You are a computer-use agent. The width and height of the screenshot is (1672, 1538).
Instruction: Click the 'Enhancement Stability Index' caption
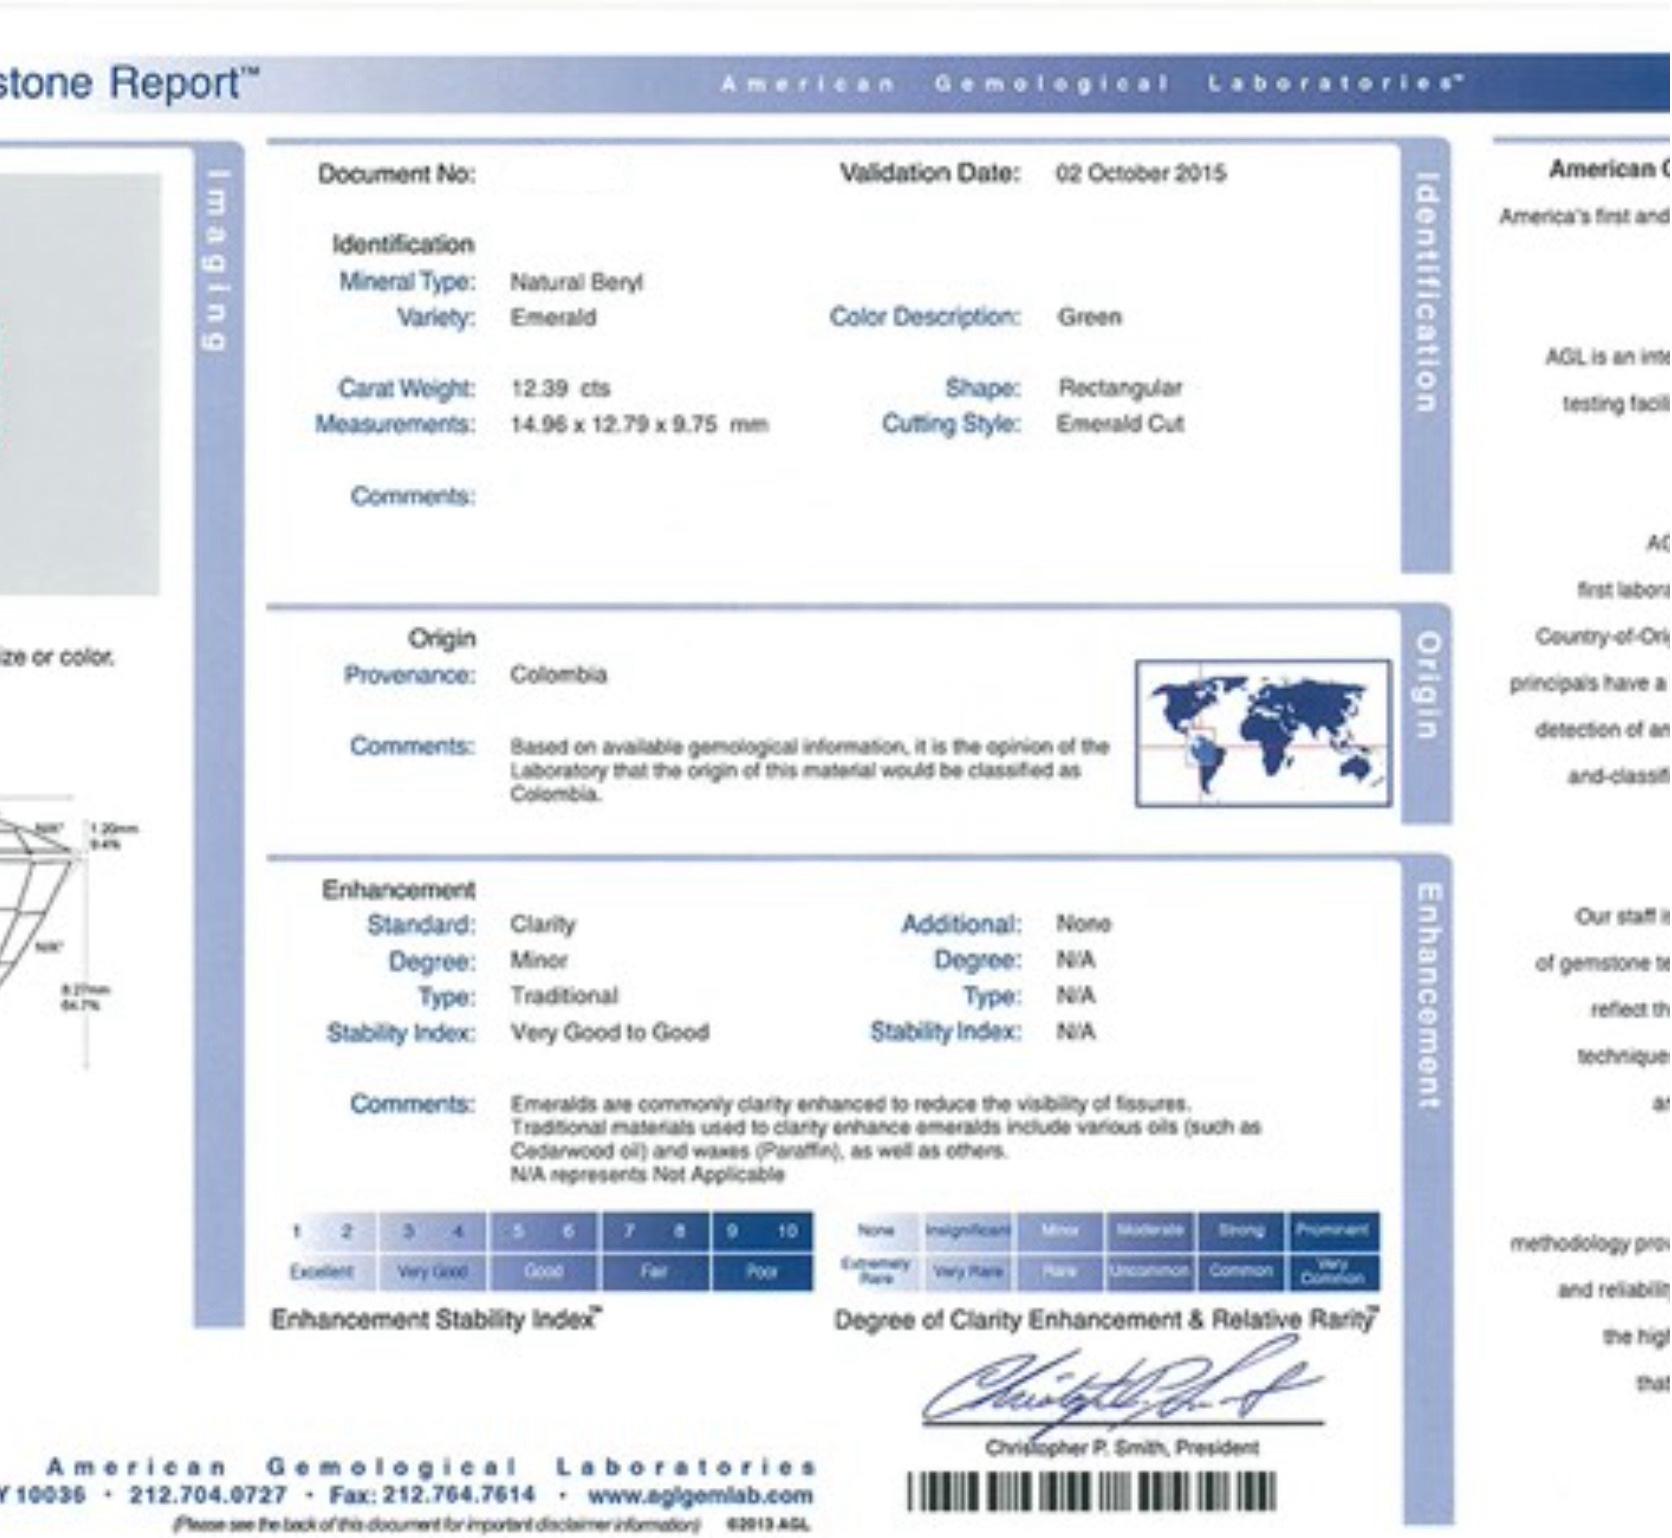tap(437, 1320)
